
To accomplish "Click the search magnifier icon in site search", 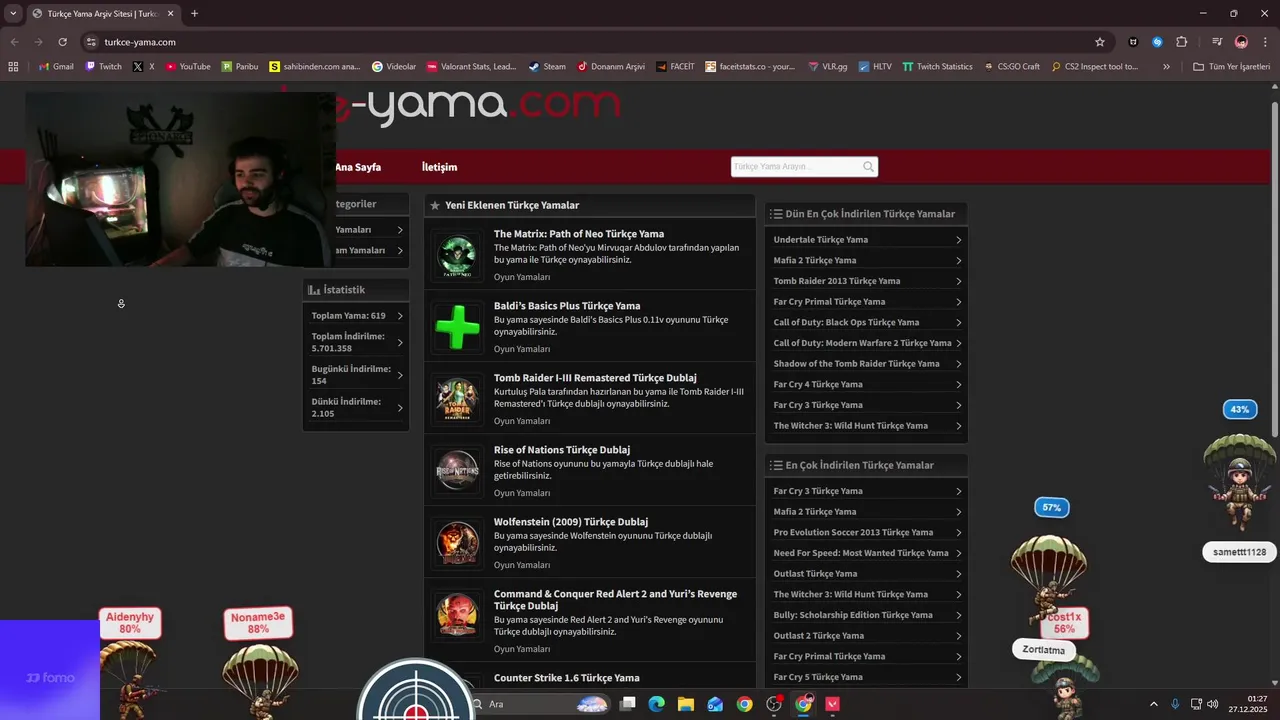I will pos(869,167).
